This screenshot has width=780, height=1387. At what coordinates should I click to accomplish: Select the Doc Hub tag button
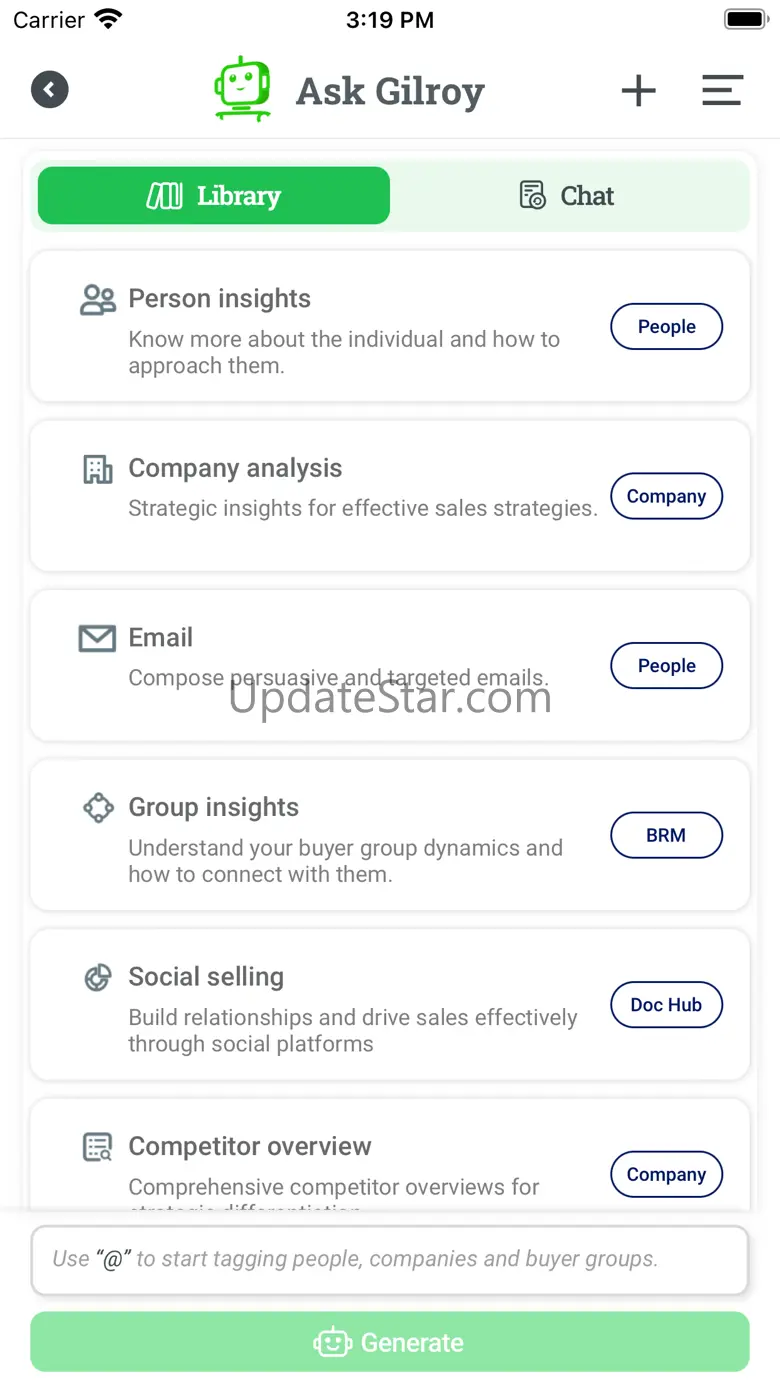pyautogui.click(x=666, y=1005)
